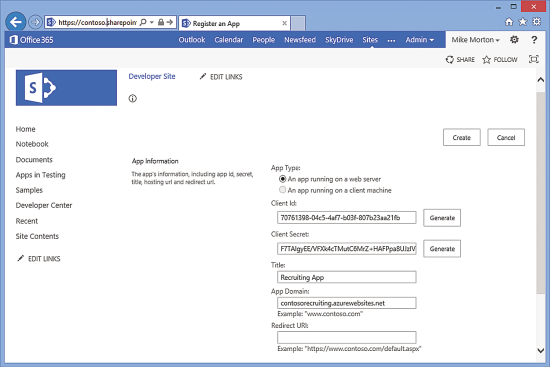Screen dimensions: 550x367
Task: Click the pencil icon beside sidebar EDIT LINKS
Action: pyautogui.click(x=20, y=258)
